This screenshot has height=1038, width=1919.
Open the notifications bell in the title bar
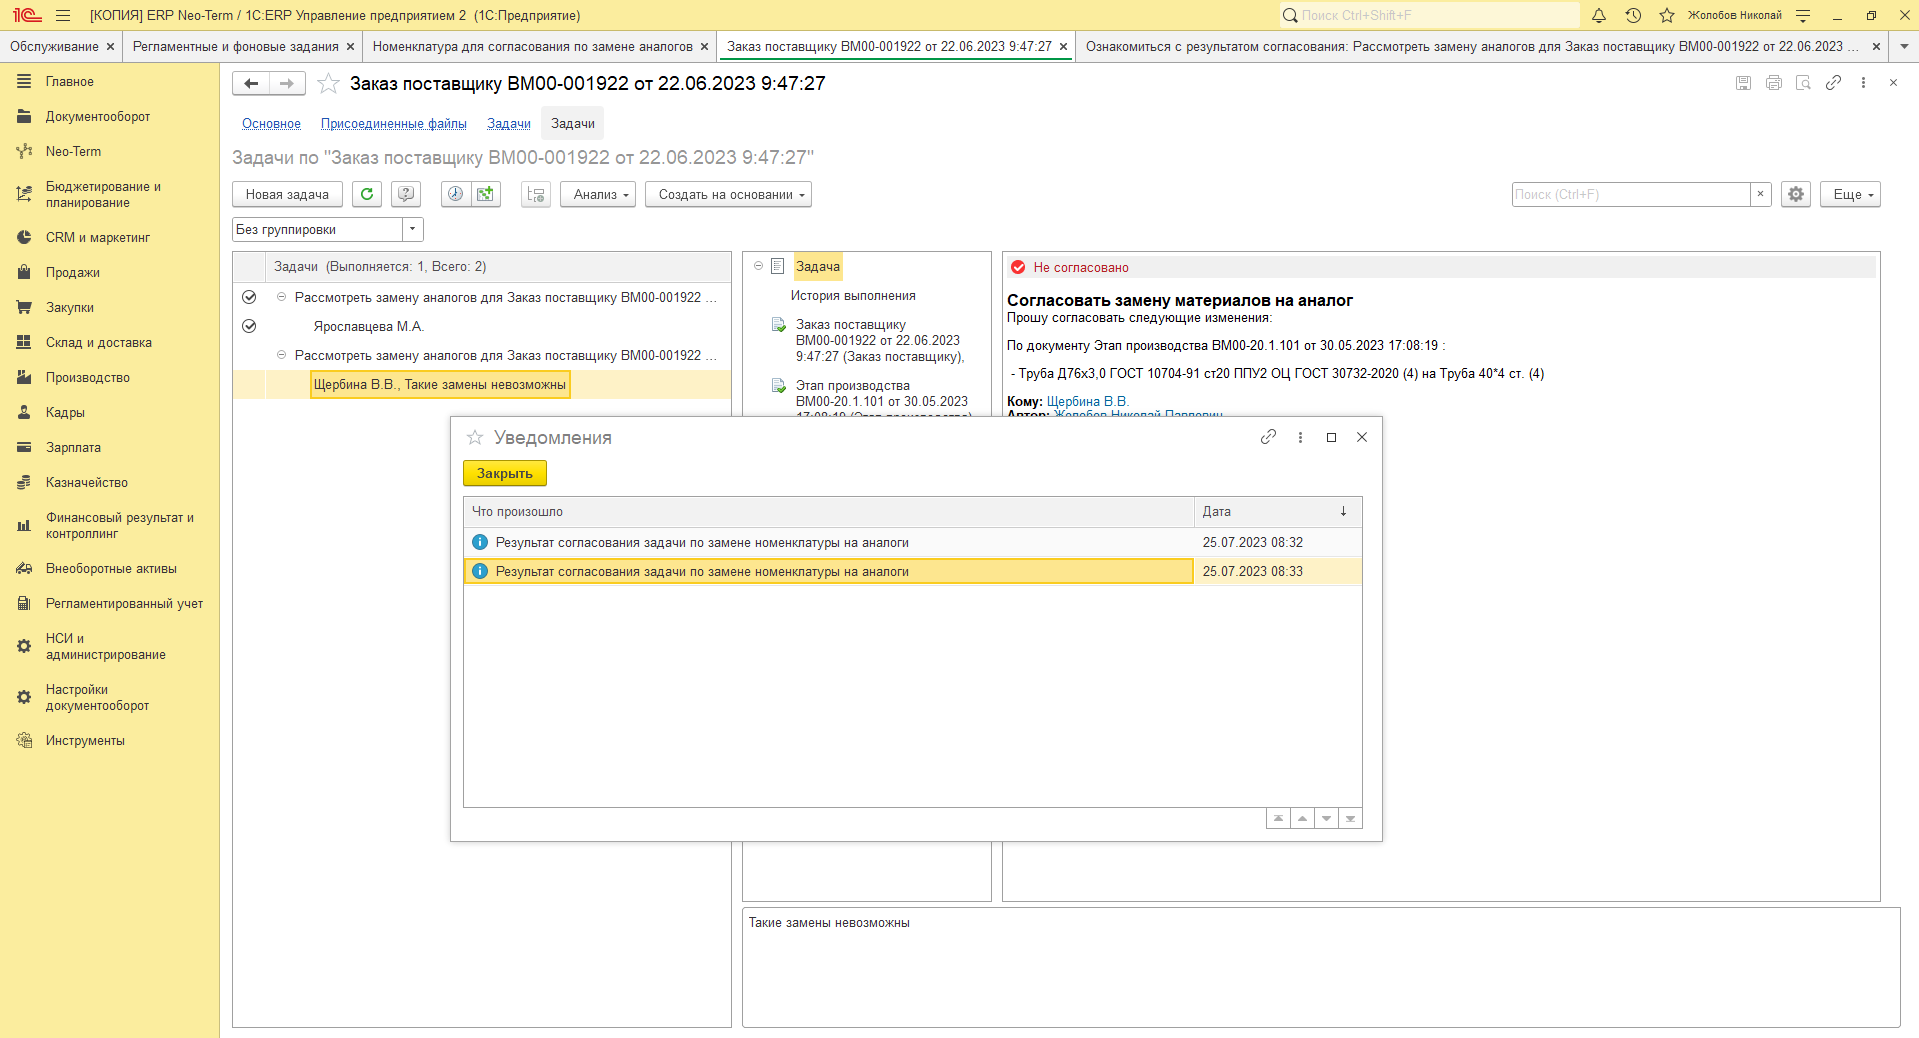click(x=1599, y=15)
